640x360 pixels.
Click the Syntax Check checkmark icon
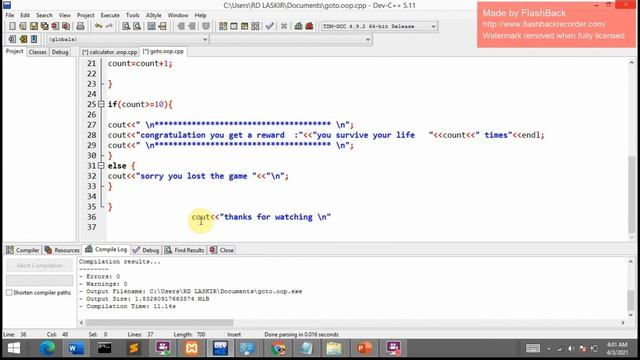click(270, 26)
